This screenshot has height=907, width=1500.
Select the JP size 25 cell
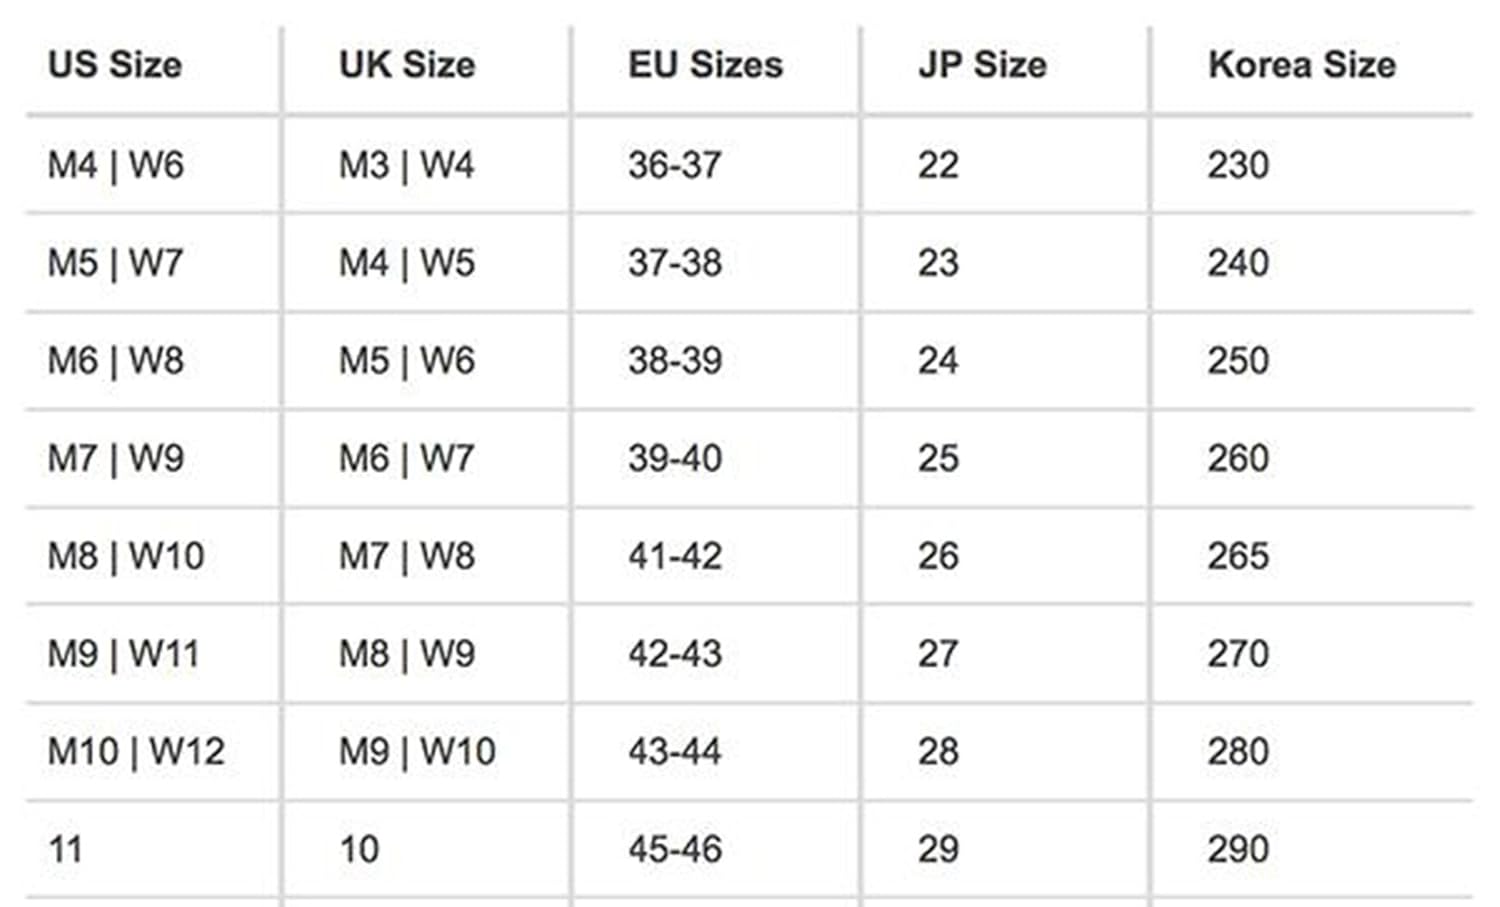coord(938,459)
